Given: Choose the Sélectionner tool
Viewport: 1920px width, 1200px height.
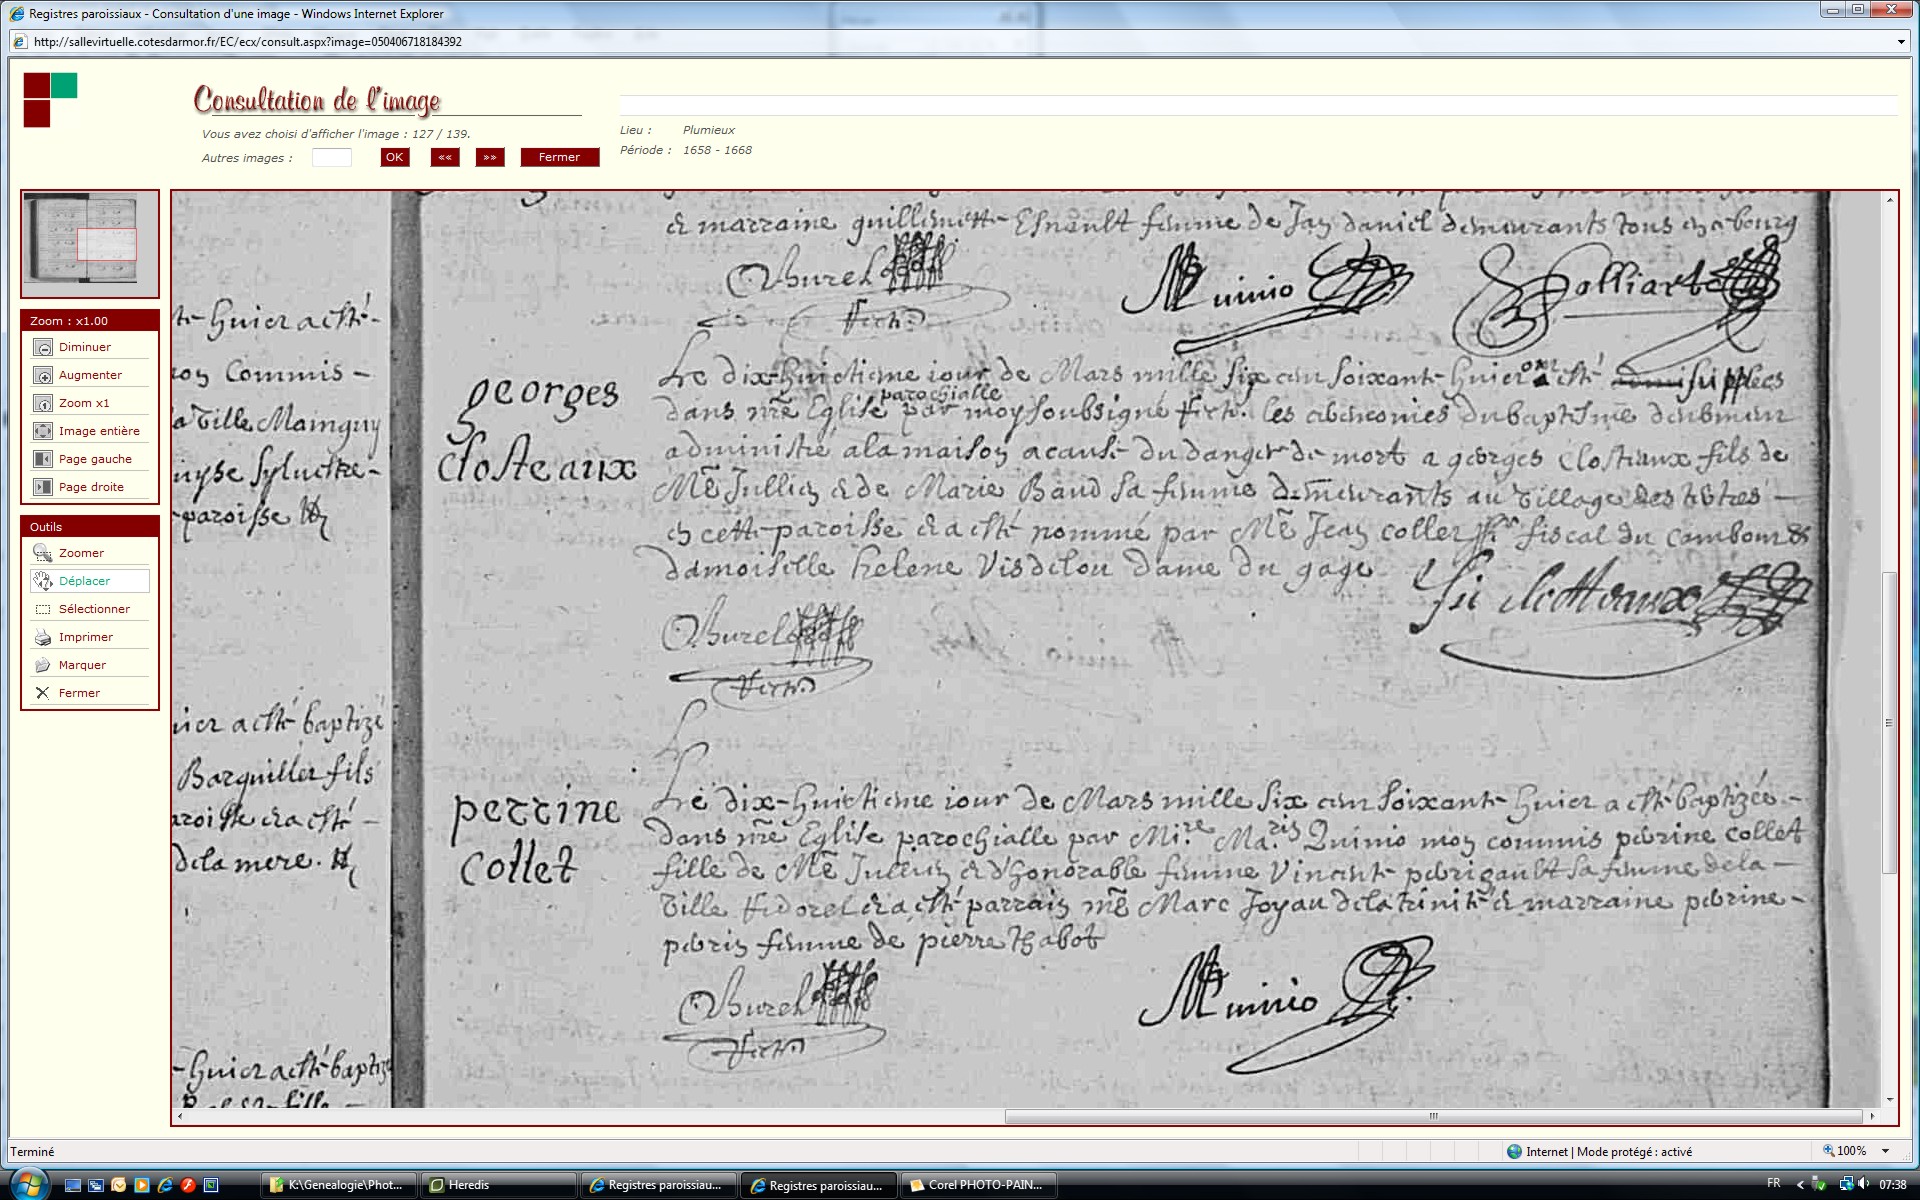Looking at the screenshot, I should (x=43, y=609).
